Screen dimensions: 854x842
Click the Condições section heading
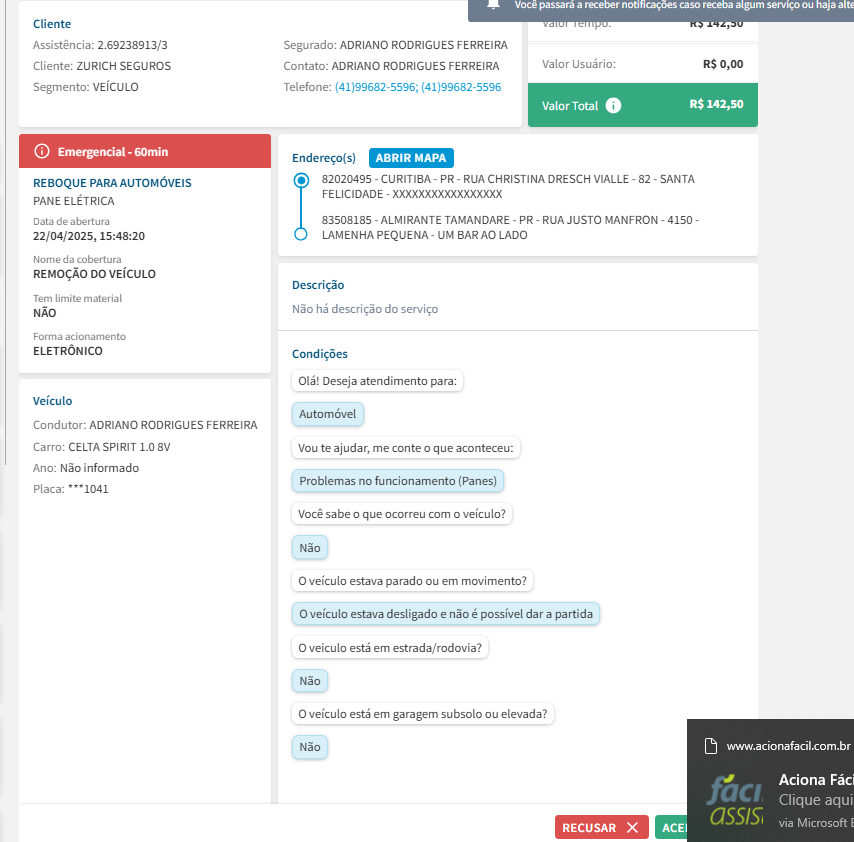[320, 354]
